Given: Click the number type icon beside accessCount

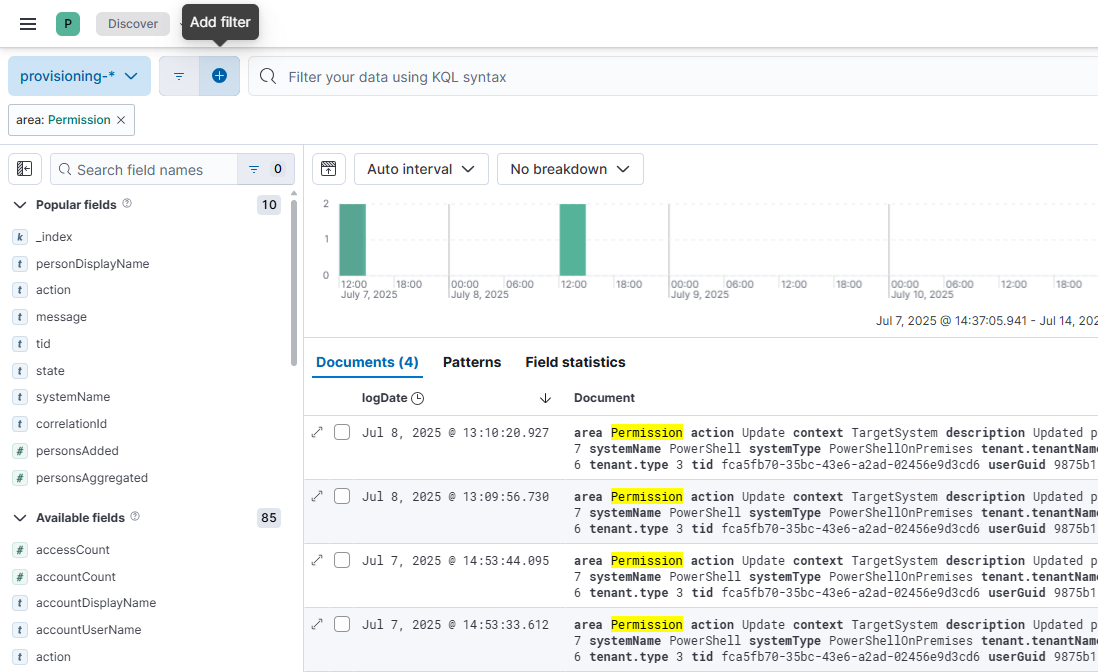Looking at the screenshot, I should pos(20,550).
